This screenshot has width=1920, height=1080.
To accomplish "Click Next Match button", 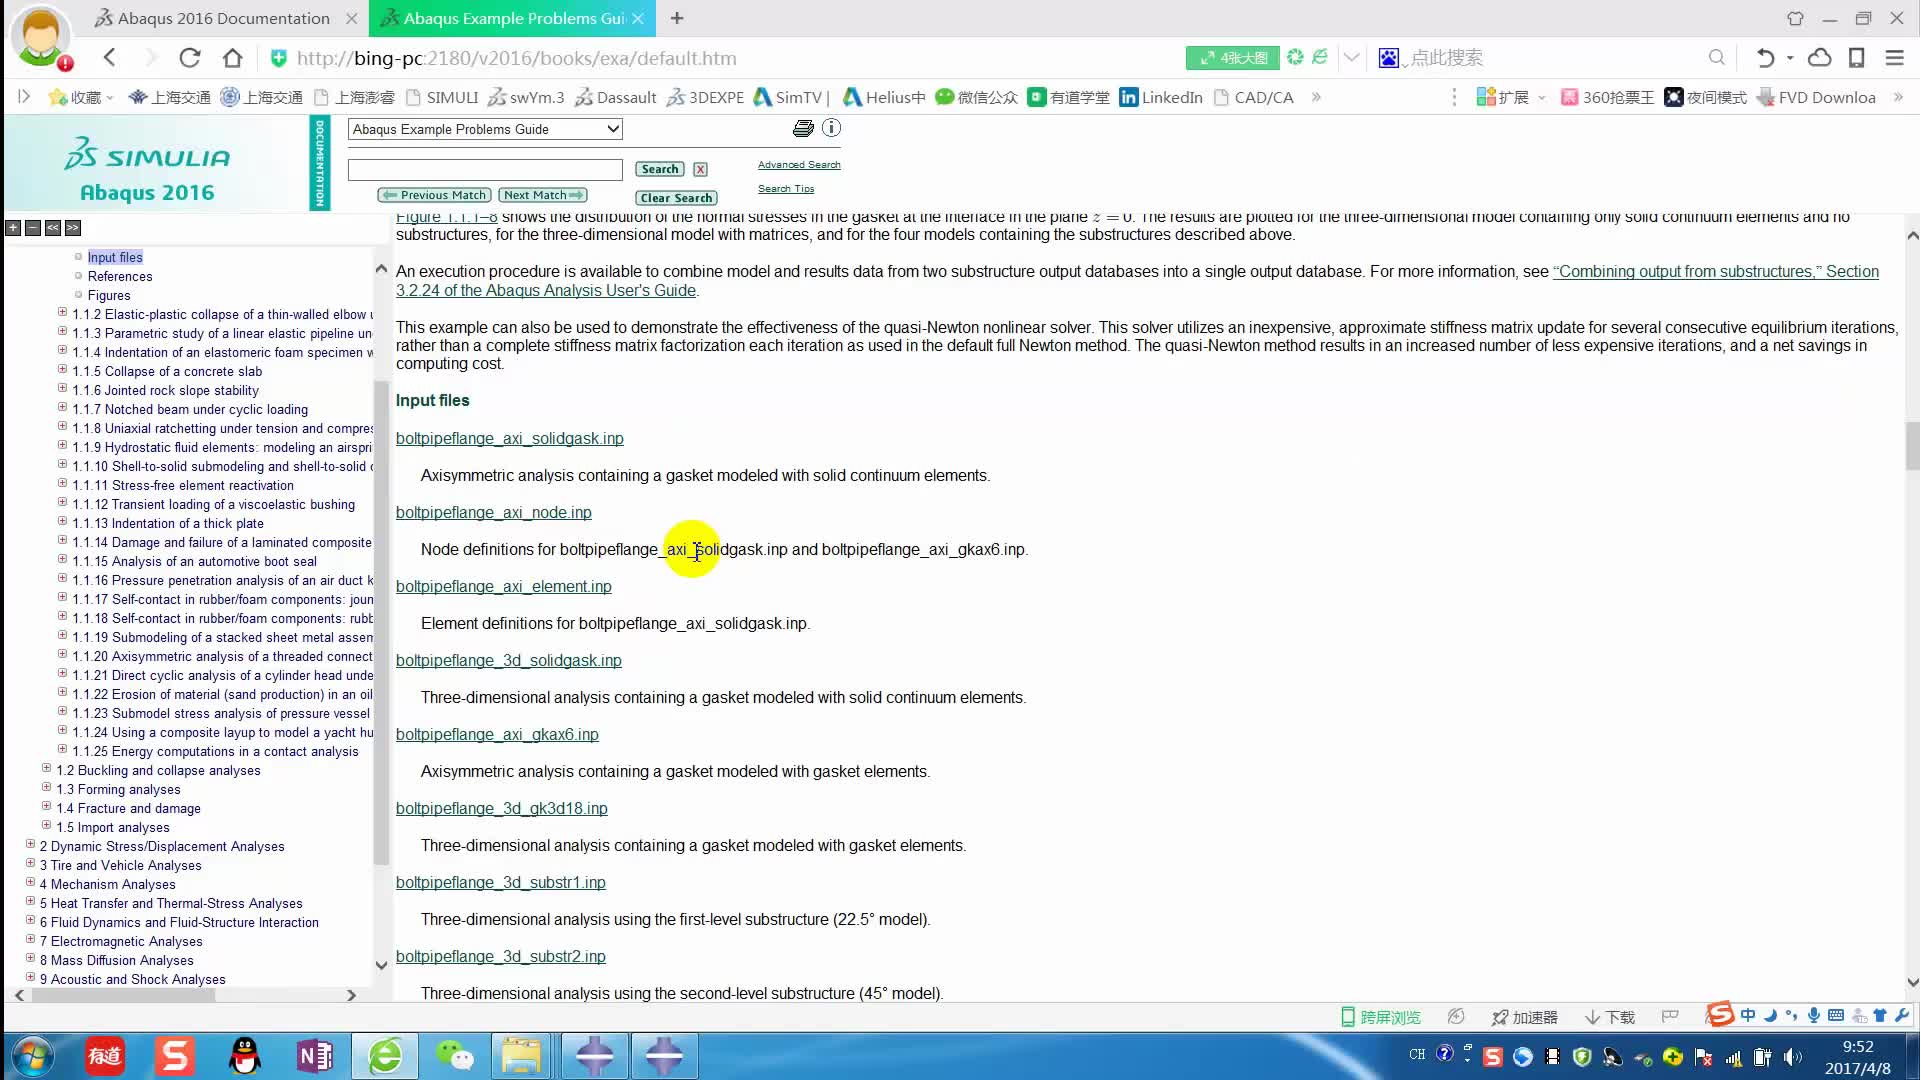I will click(x=543, y=195).
